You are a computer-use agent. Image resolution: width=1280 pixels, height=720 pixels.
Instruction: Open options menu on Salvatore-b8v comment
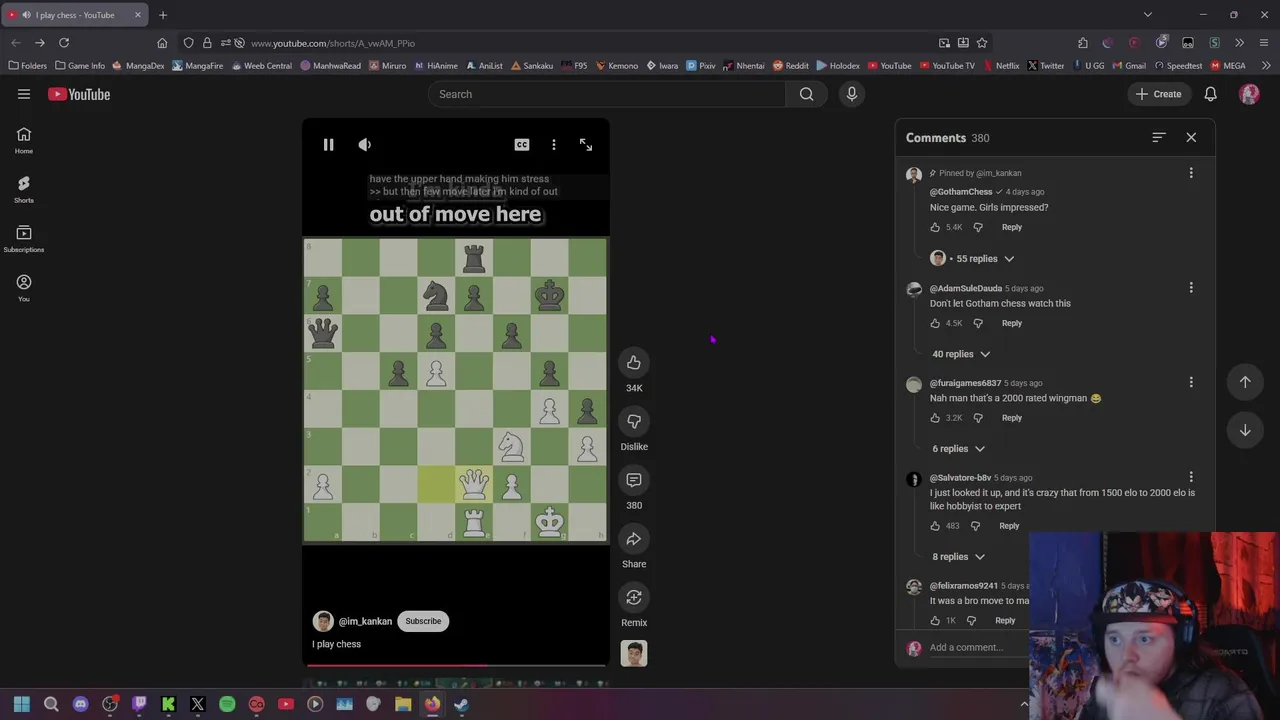pos(1191,477)
